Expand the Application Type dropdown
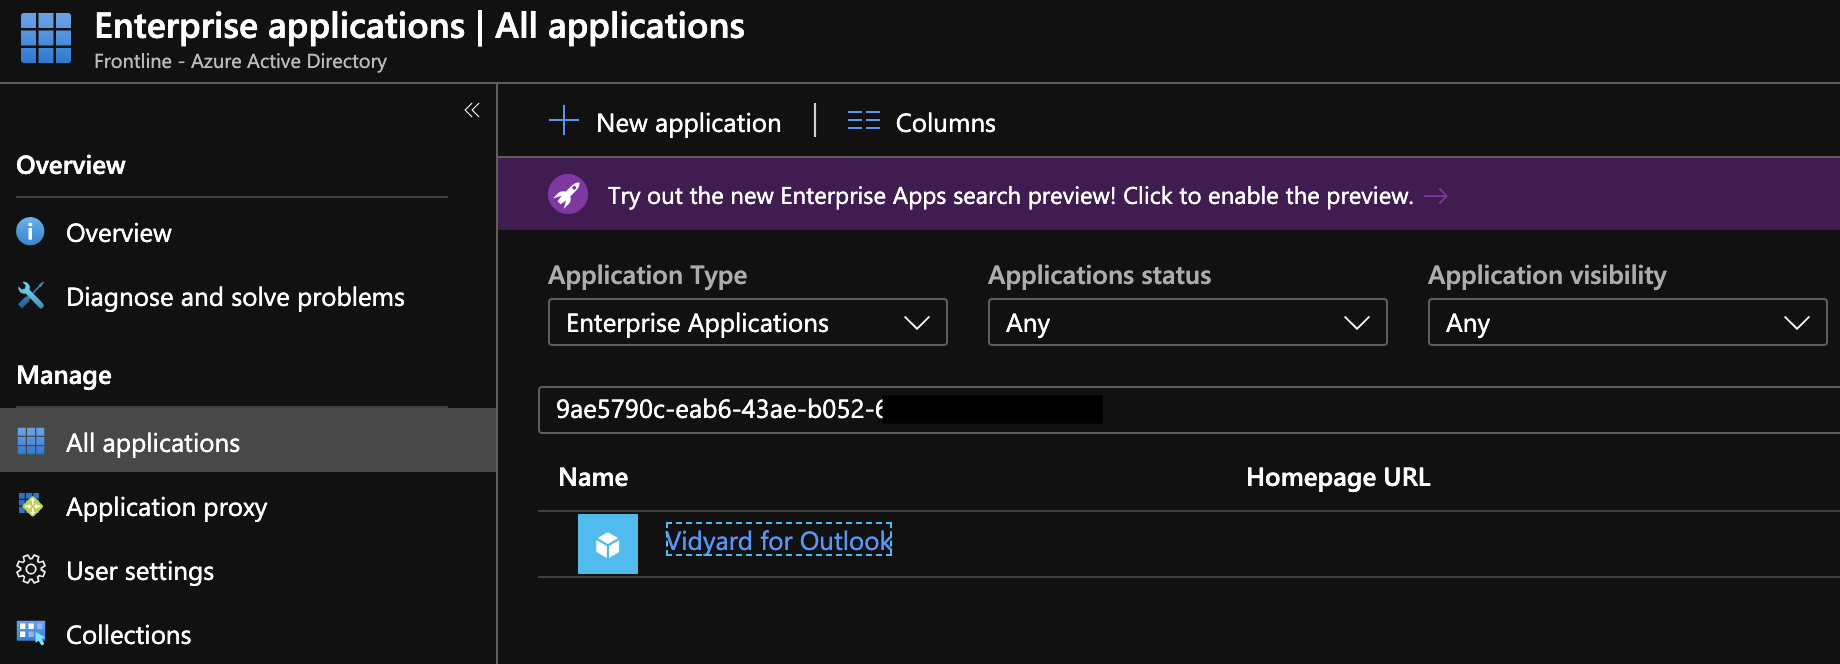The width and height of the screenshot is (1840, 664). tap(748, 322)
